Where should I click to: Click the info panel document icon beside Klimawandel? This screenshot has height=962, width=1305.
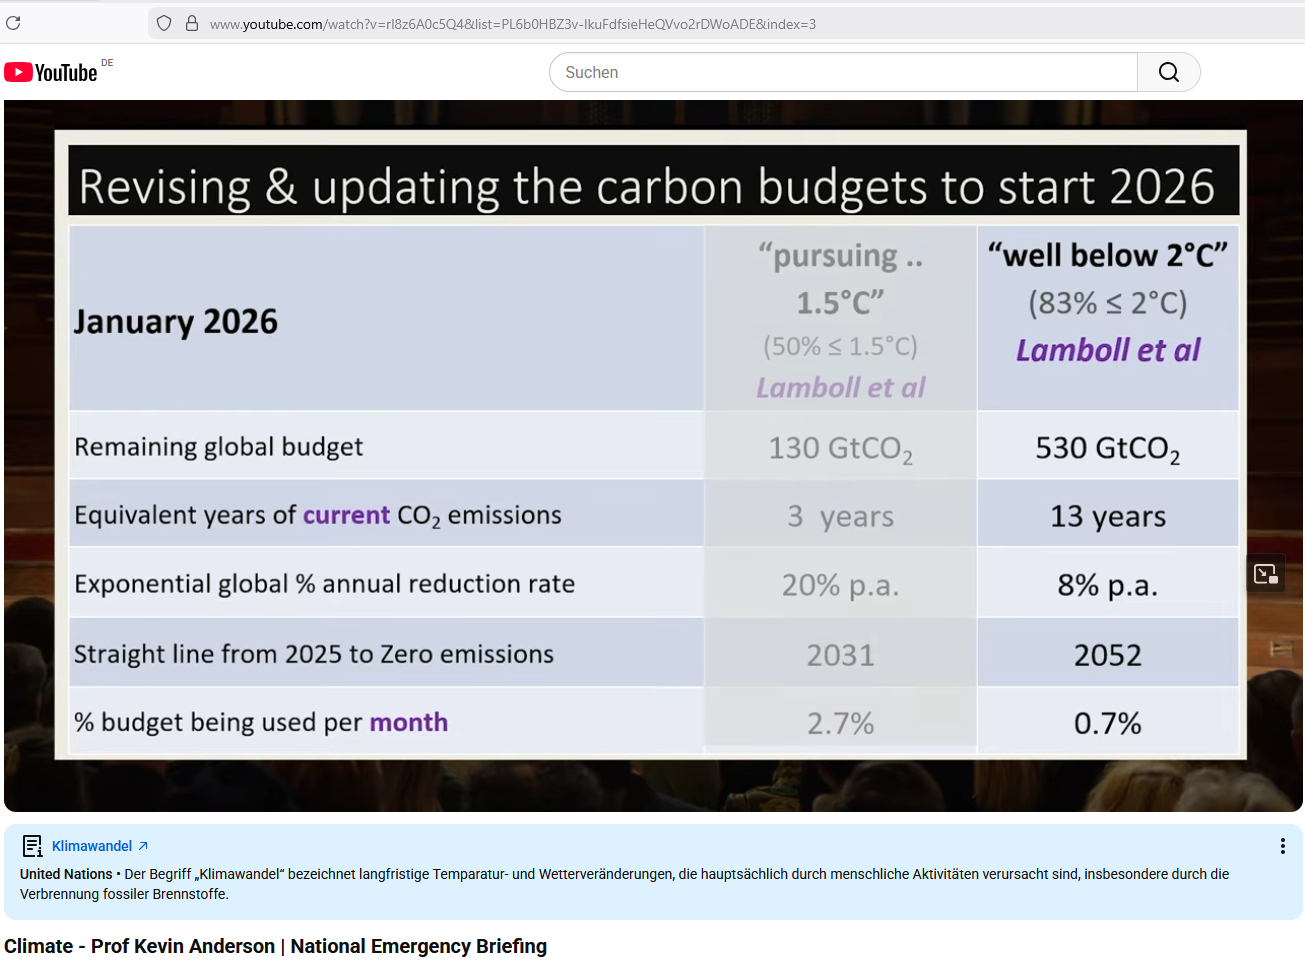[x=32, y=846]
